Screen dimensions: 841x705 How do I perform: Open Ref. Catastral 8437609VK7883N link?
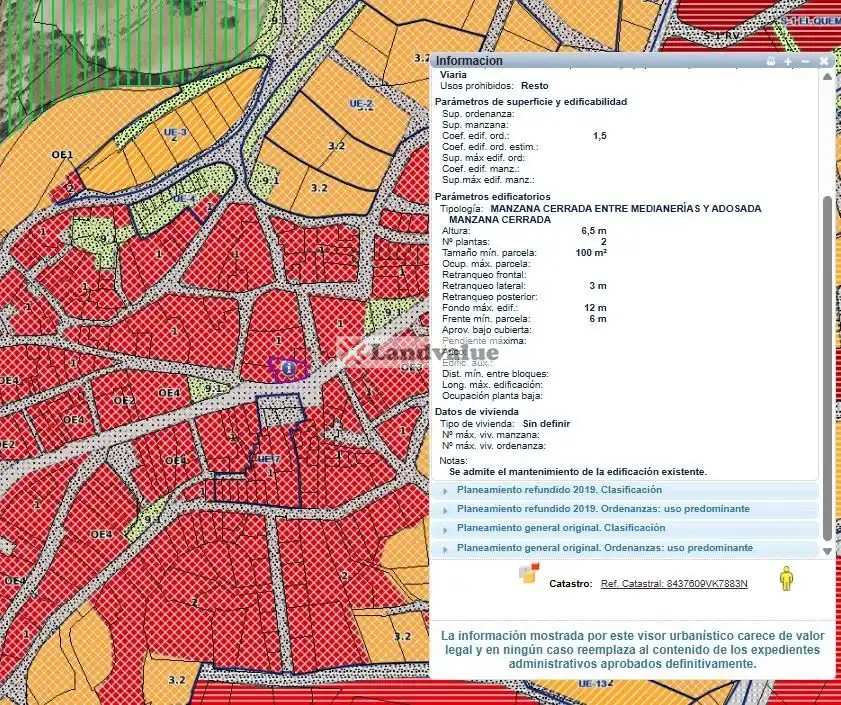point(674,584)
